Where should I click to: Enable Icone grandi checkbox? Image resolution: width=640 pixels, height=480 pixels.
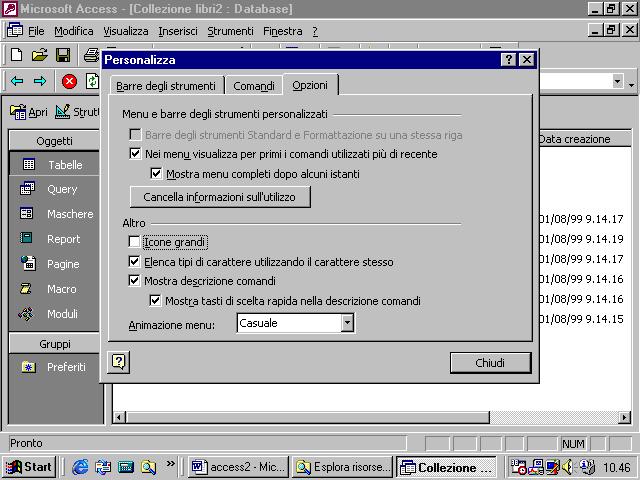coord(134,242)
